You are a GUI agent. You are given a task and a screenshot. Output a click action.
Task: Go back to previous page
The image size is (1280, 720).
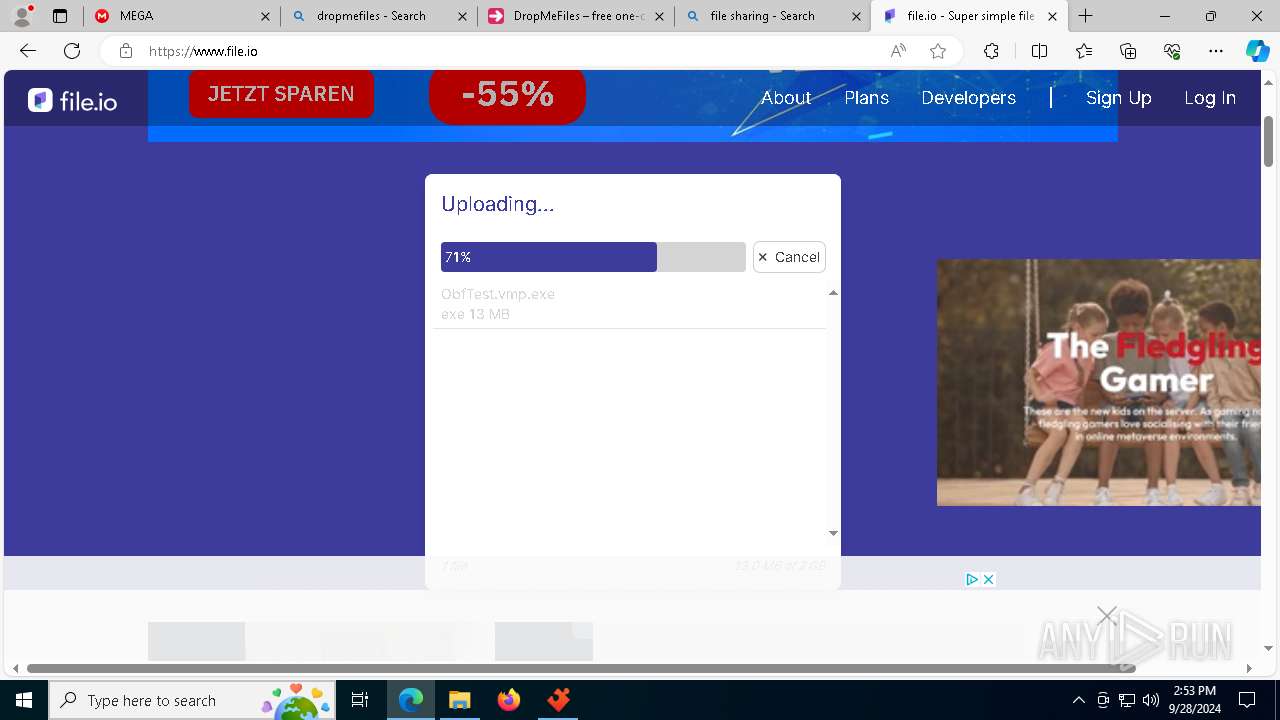[28, 51]
